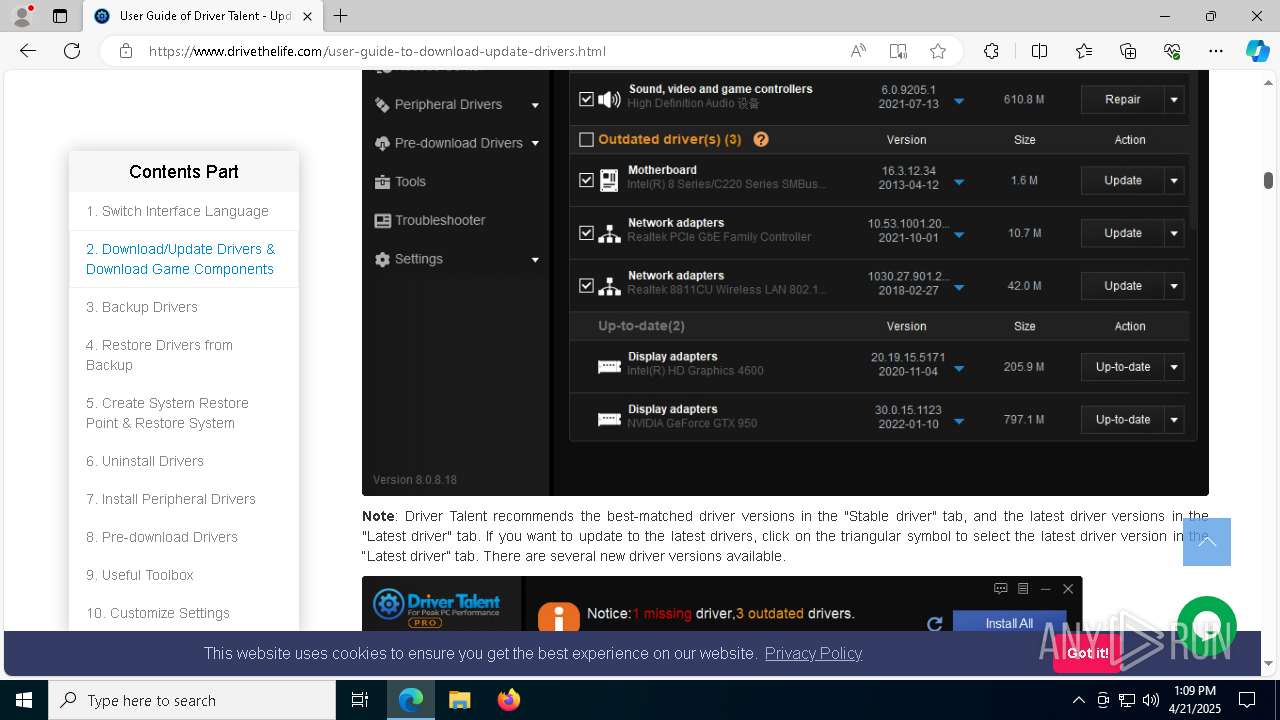The width and height of the screenshot is (1280, 720).
Task: Open the Privacy Policy link
Action: click(813, 653)
